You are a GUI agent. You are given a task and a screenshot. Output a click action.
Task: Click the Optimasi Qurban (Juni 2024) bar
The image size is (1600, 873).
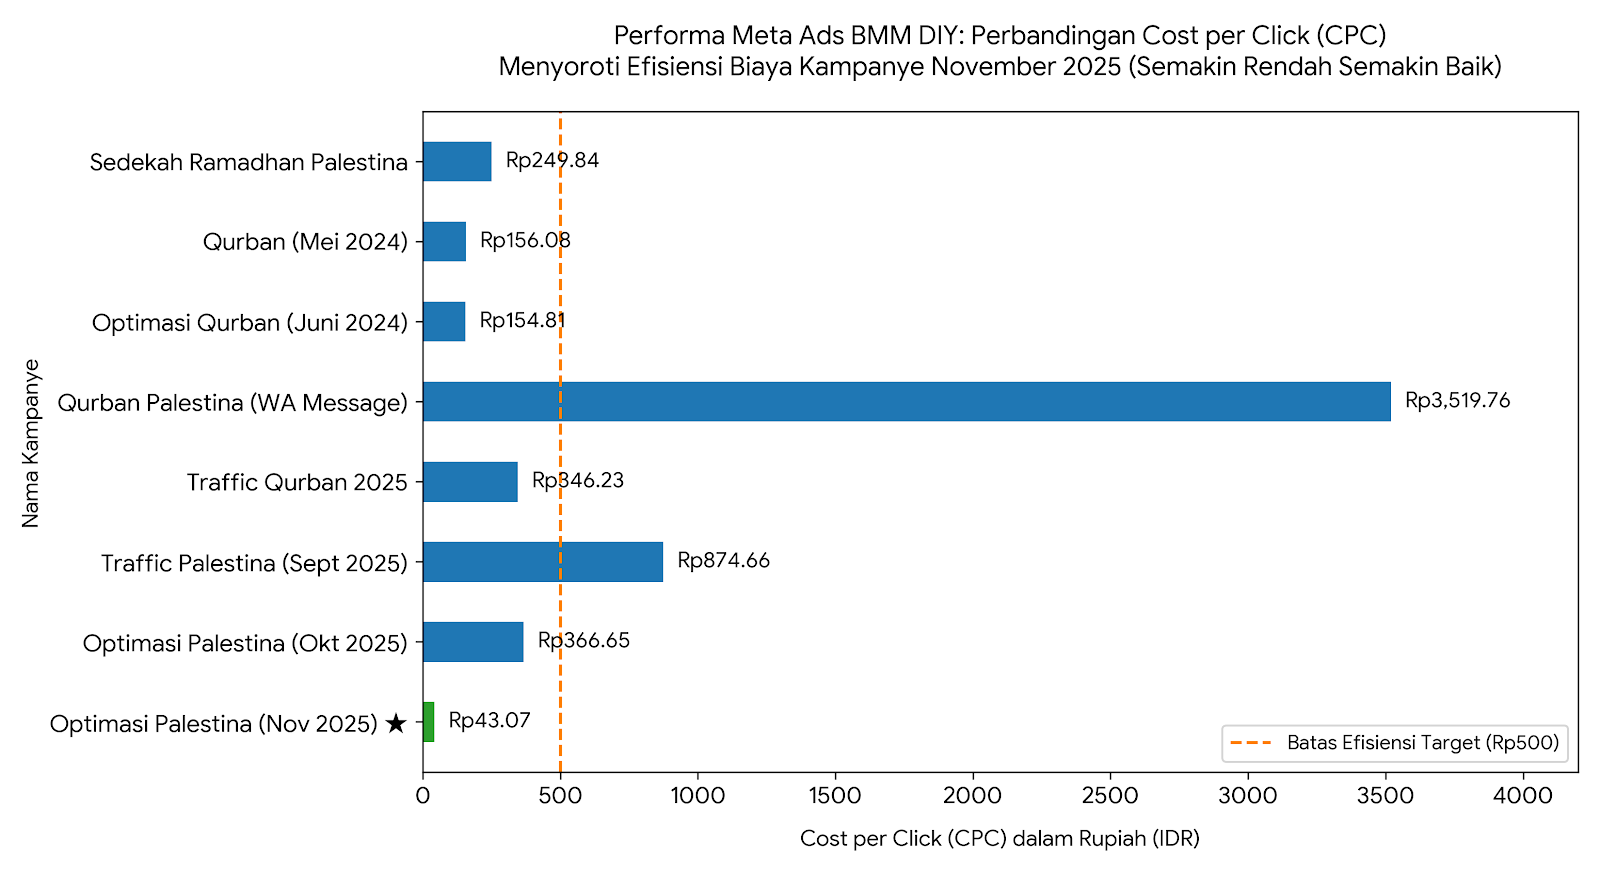click(x=444, y=321)
